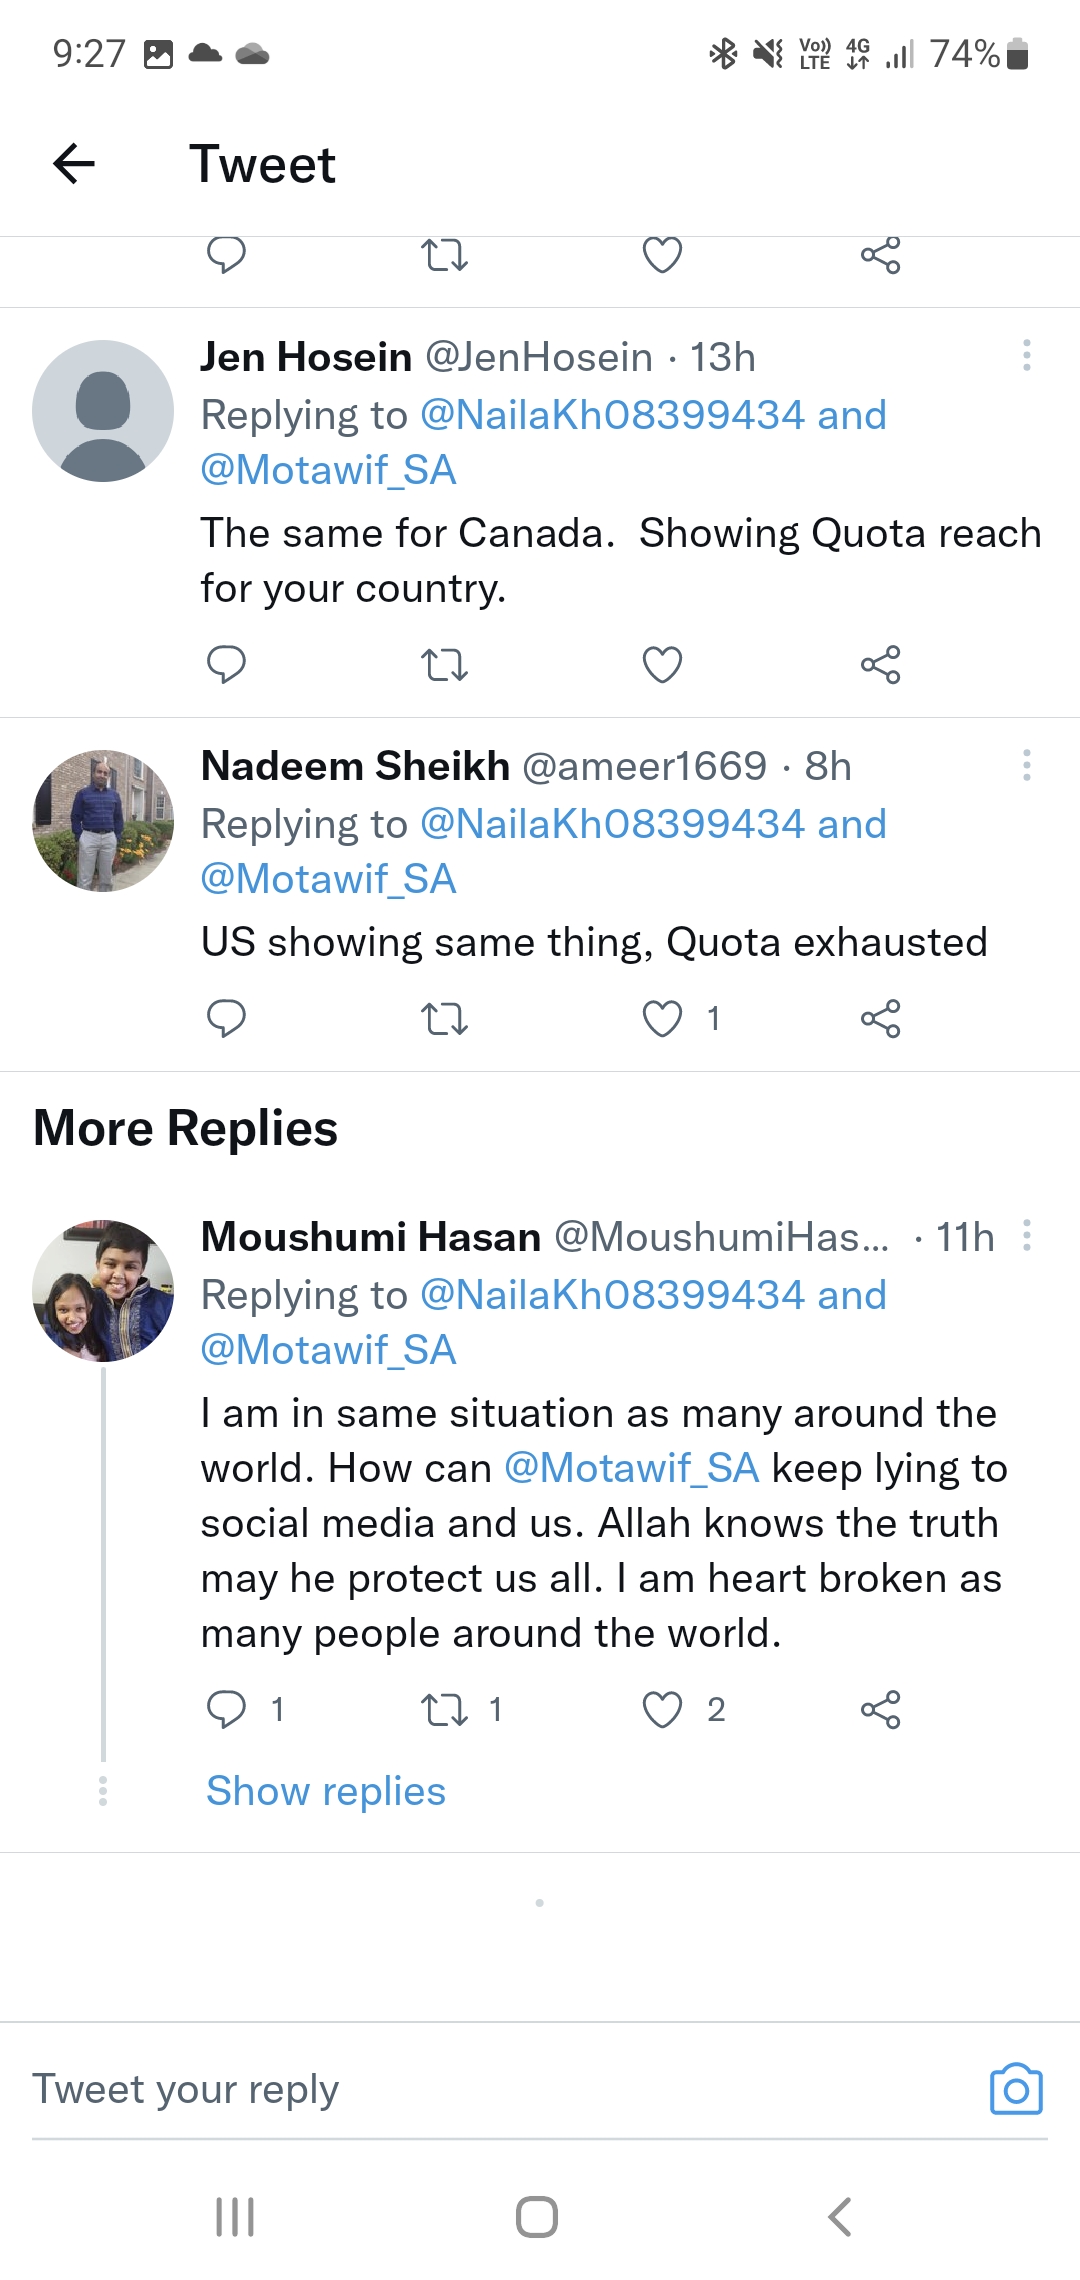Image resolution: width=1080 pixels, height=2280 pixels.
Task: Open more options on Moushumi Hasan's tweet
Action: (1026, 1236)
